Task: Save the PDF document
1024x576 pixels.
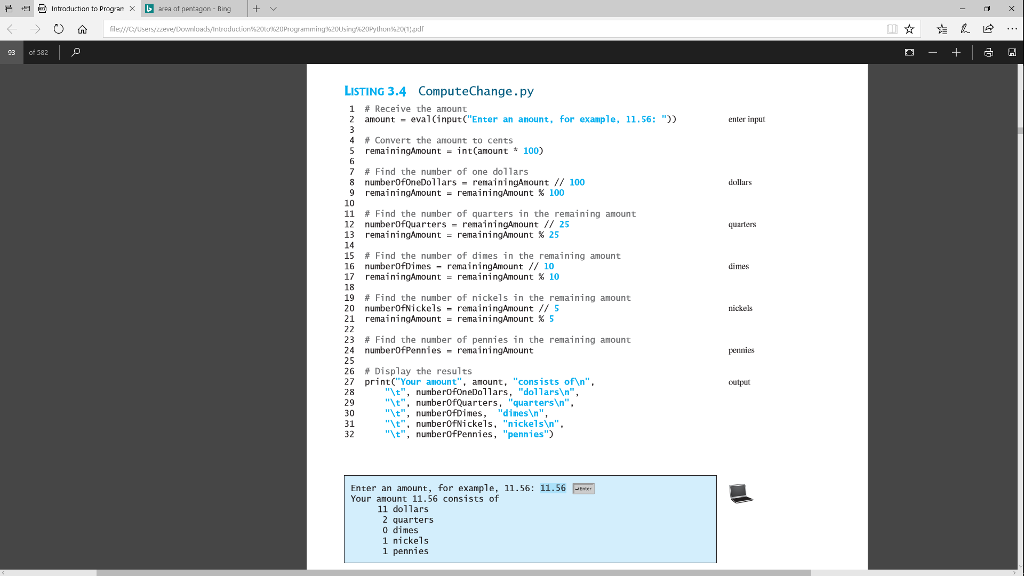Action: coord(1012,50)
